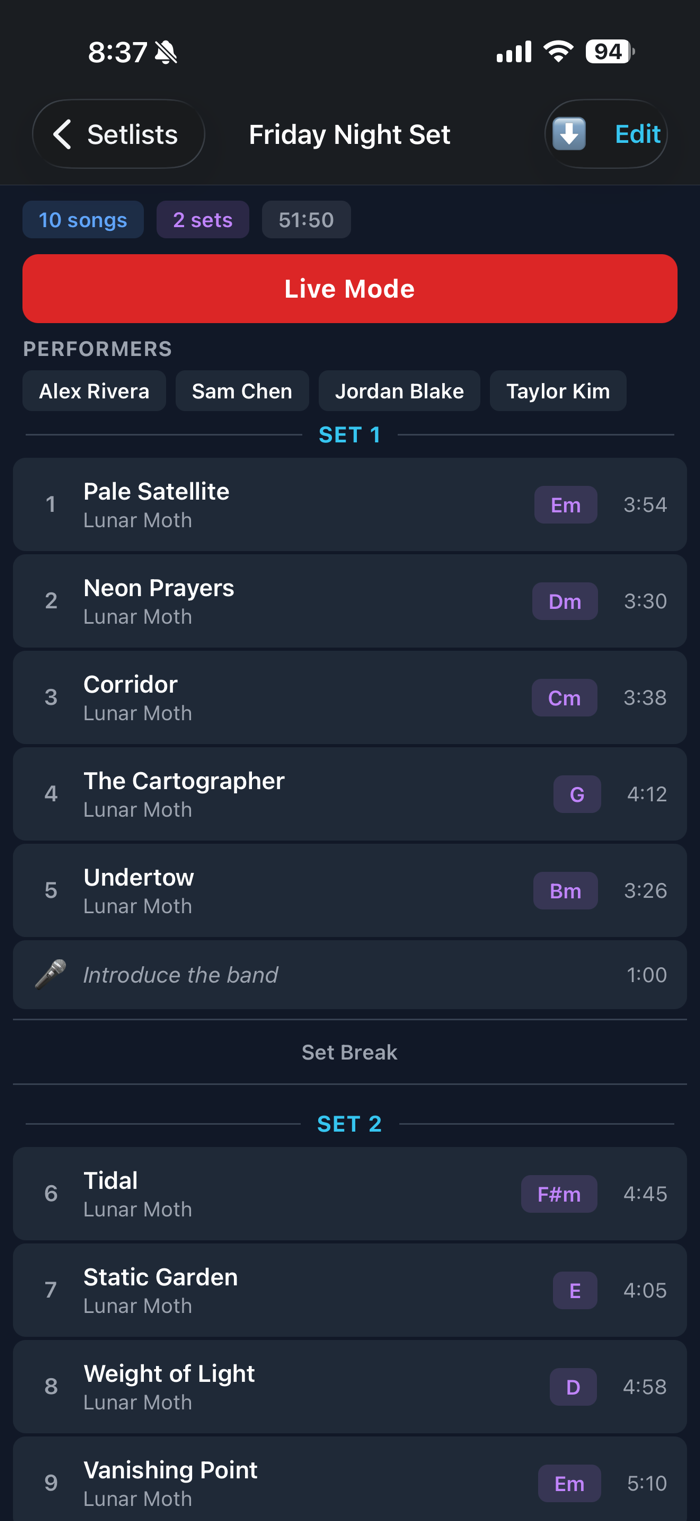The image size is (700, 1521).
Task: Tap the Set Break divider
Action: point(349,1052)
